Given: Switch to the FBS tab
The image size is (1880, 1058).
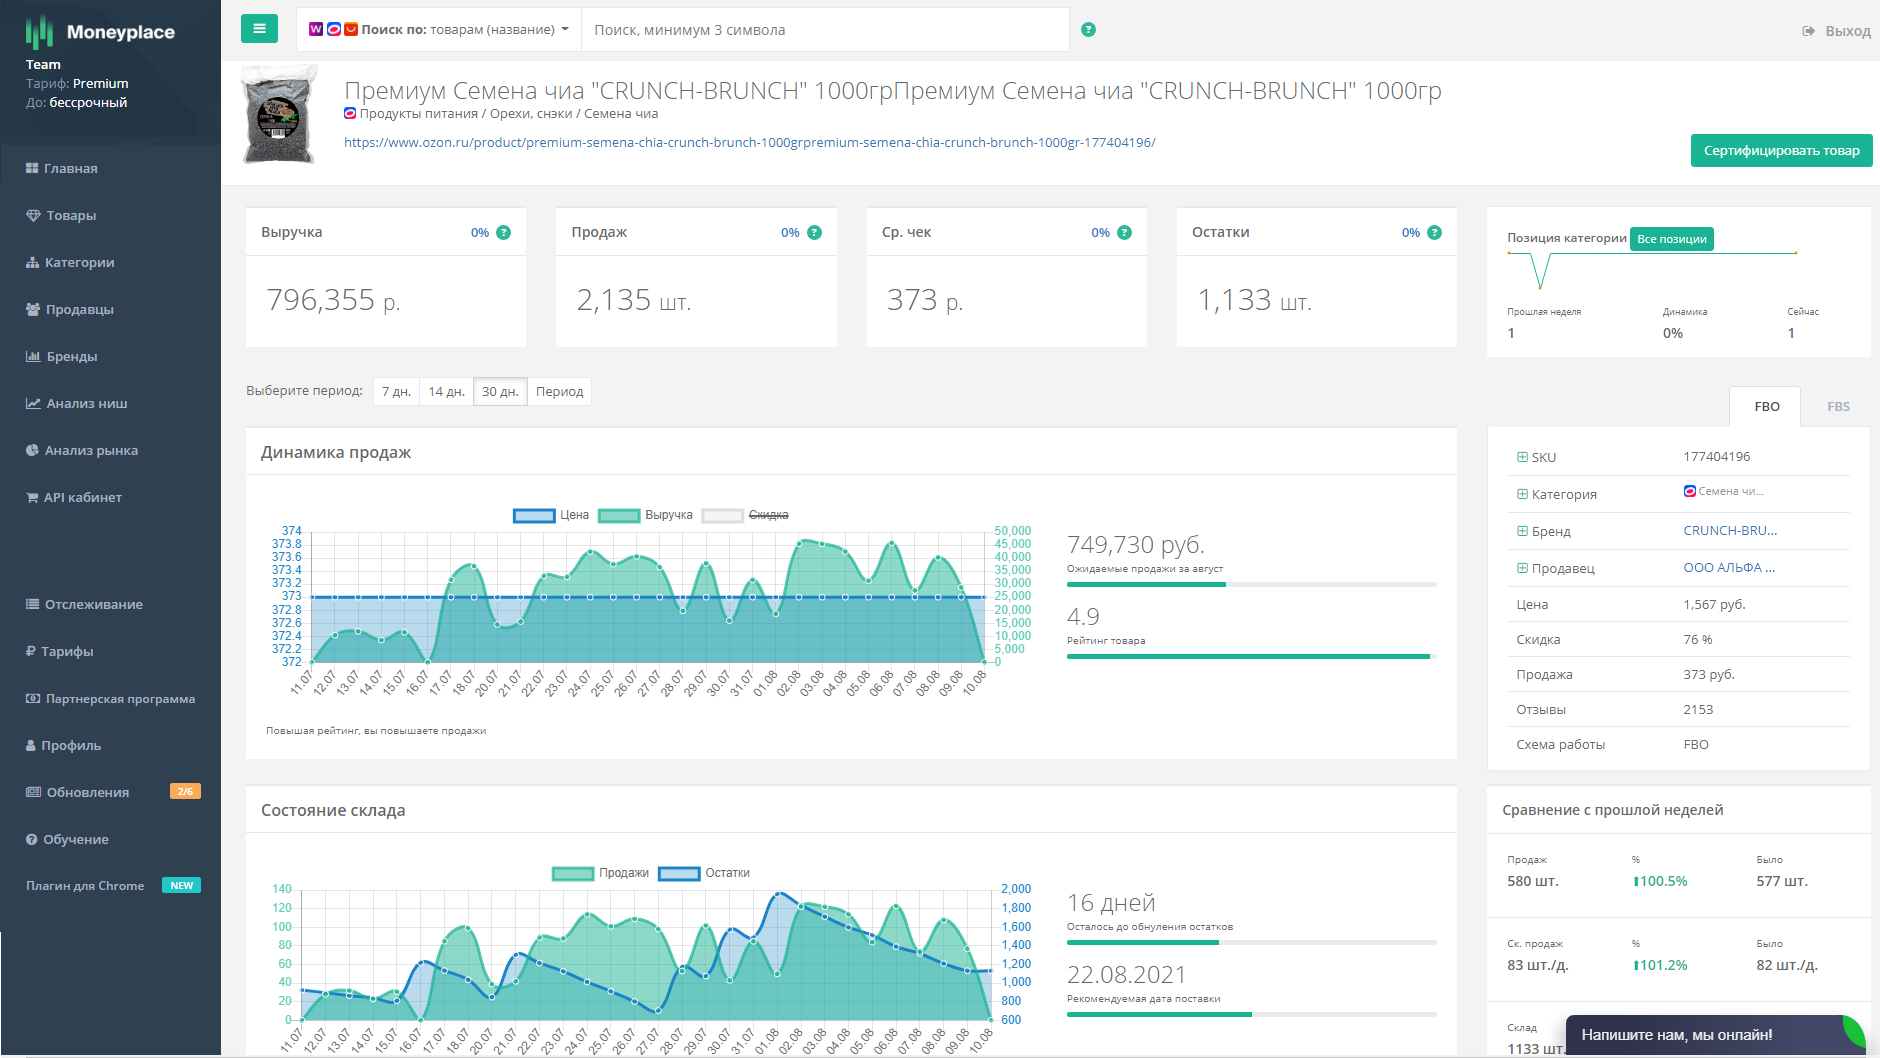Looking at the screenshot, I should 1838,406.
